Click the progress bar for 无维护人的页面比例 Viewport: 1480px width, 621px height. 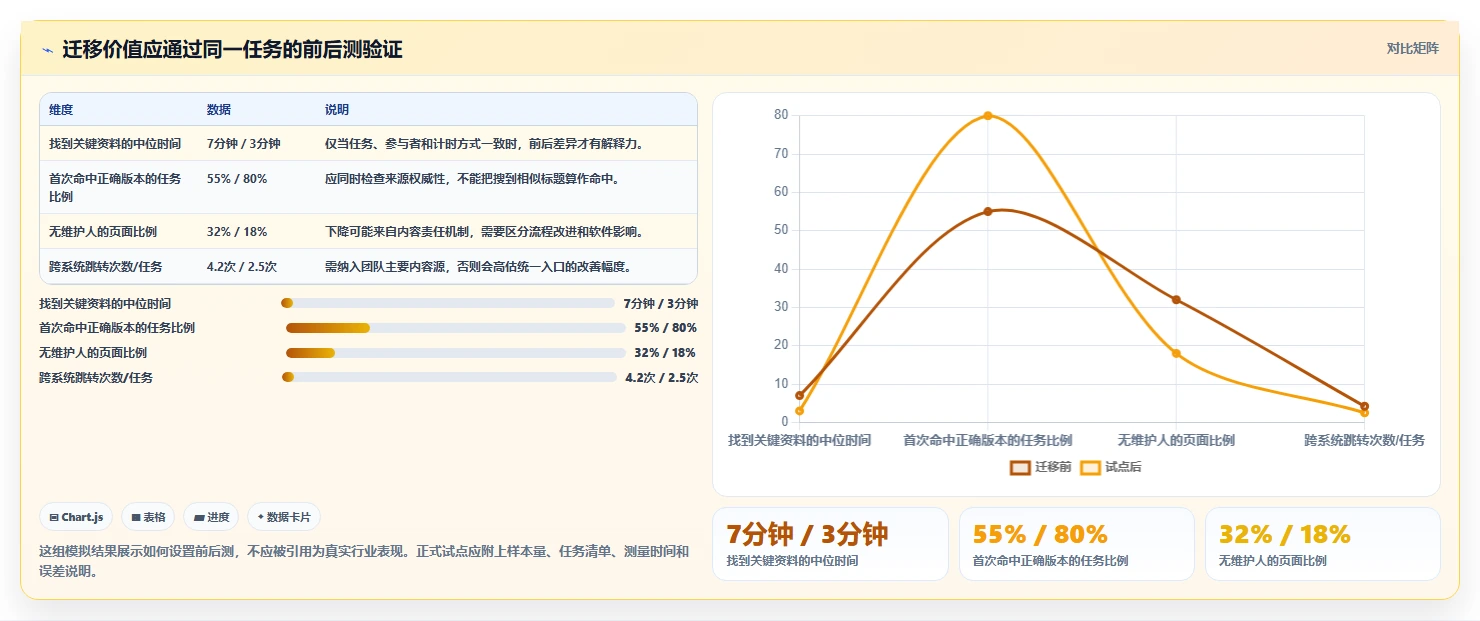pos(456,353)
